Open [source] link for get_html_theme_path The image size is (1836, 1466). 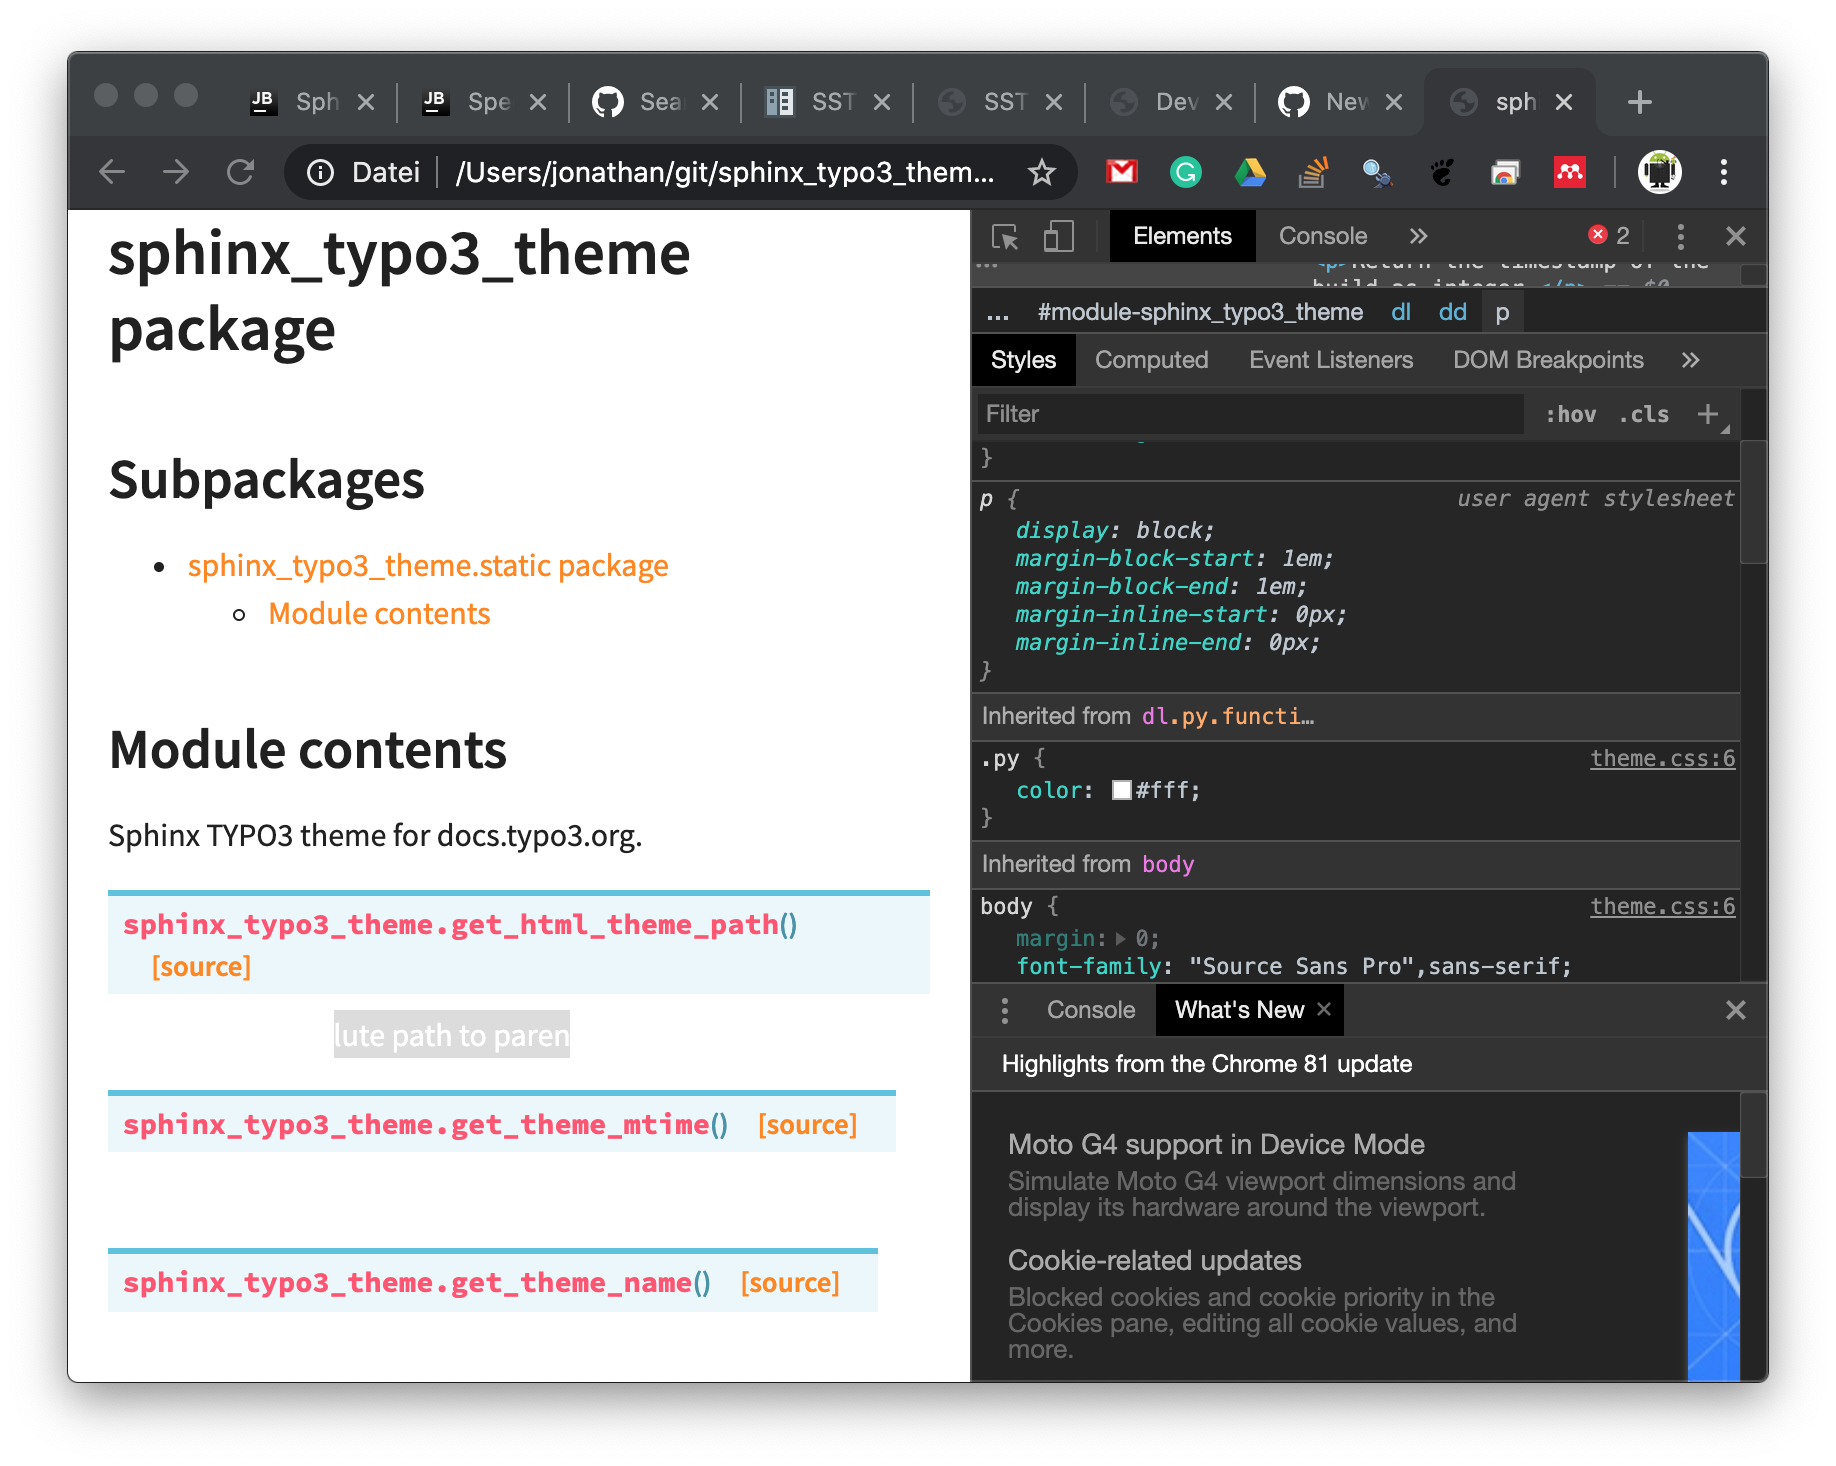pos(201,967)
